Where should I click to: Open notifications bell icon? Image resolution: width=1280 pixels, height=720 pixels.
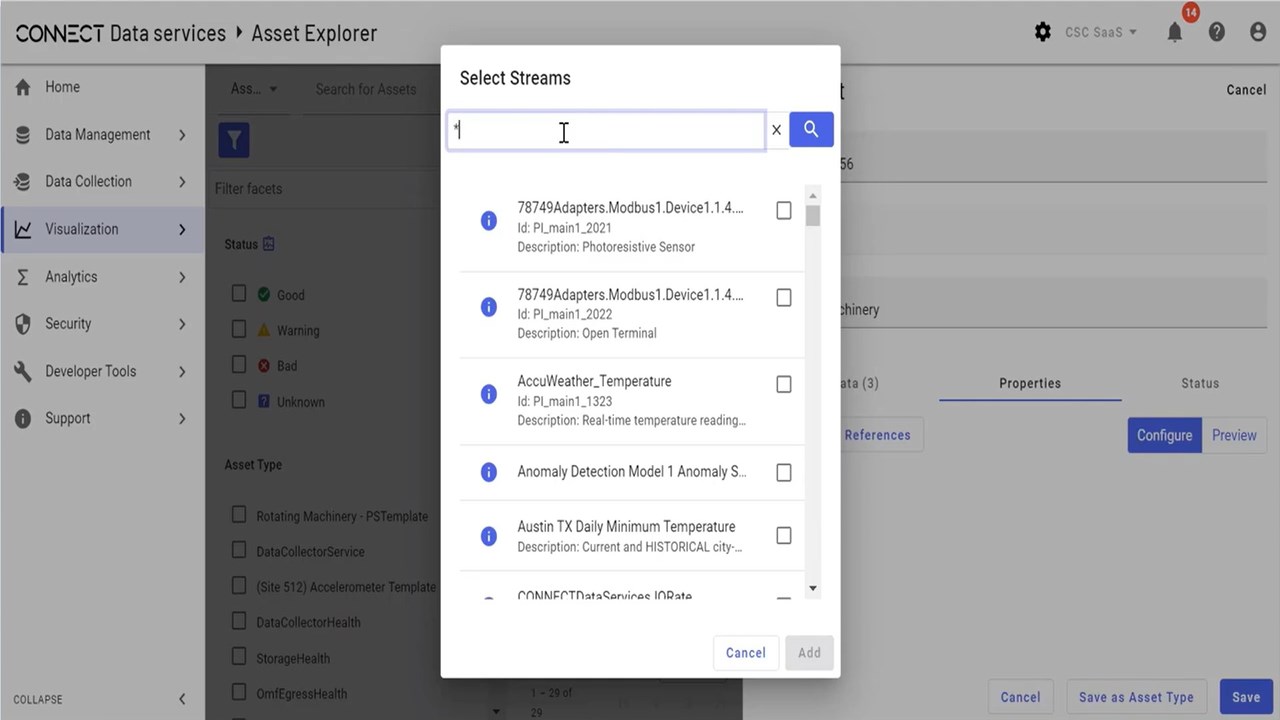click(x=1175, y=33)
